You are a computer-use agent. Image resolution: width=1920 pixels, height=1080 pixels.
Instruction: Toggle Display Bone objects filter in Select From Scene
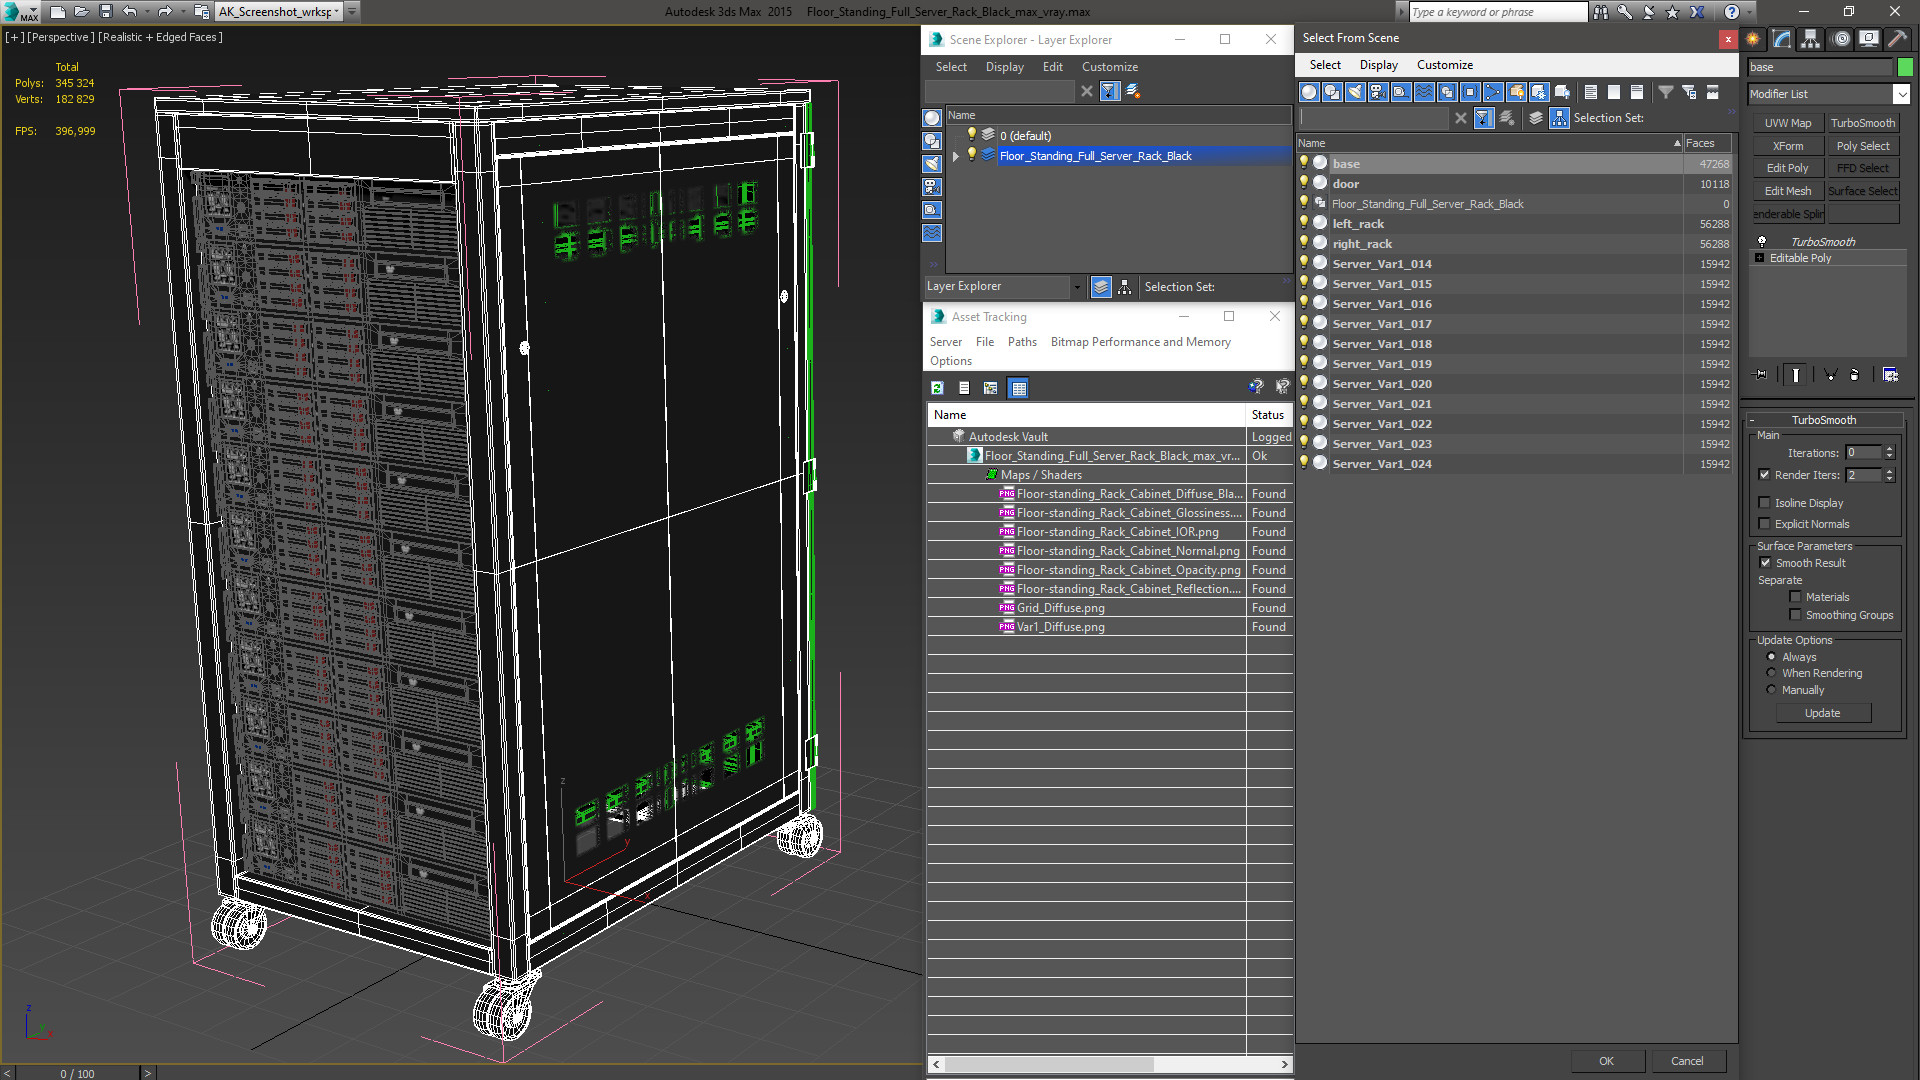click(x=1493, y=92)
